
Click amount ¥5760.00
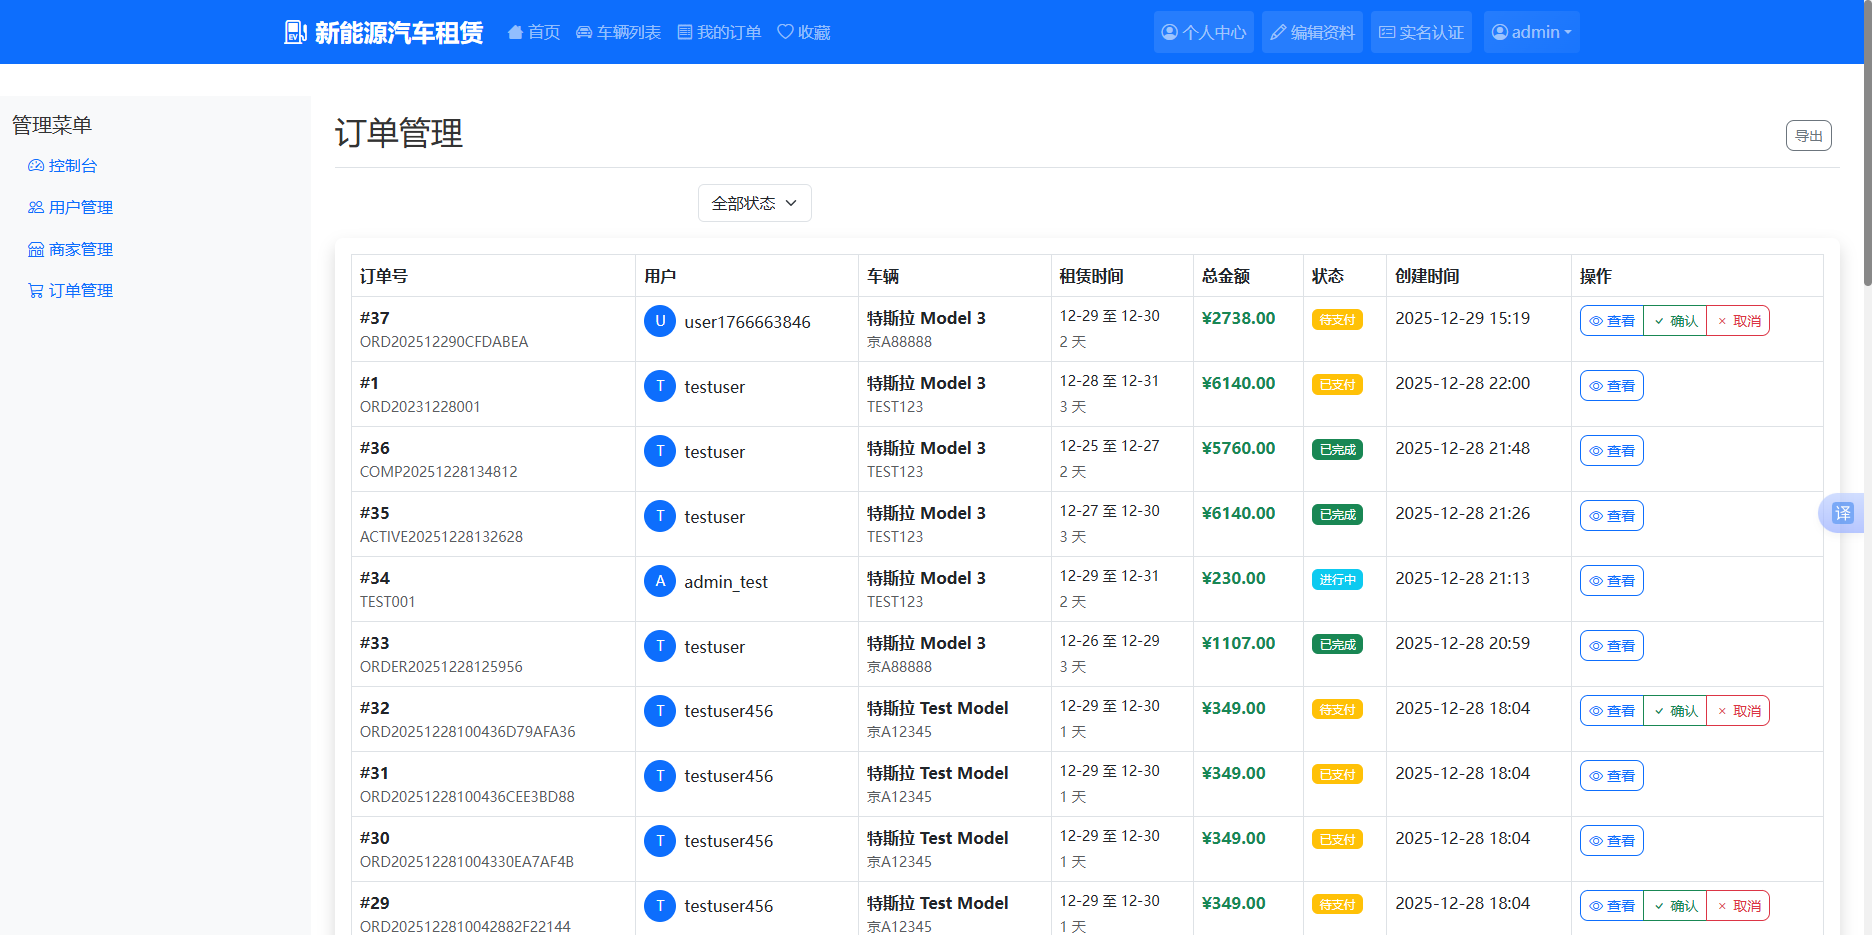(x=1238, y=448)
